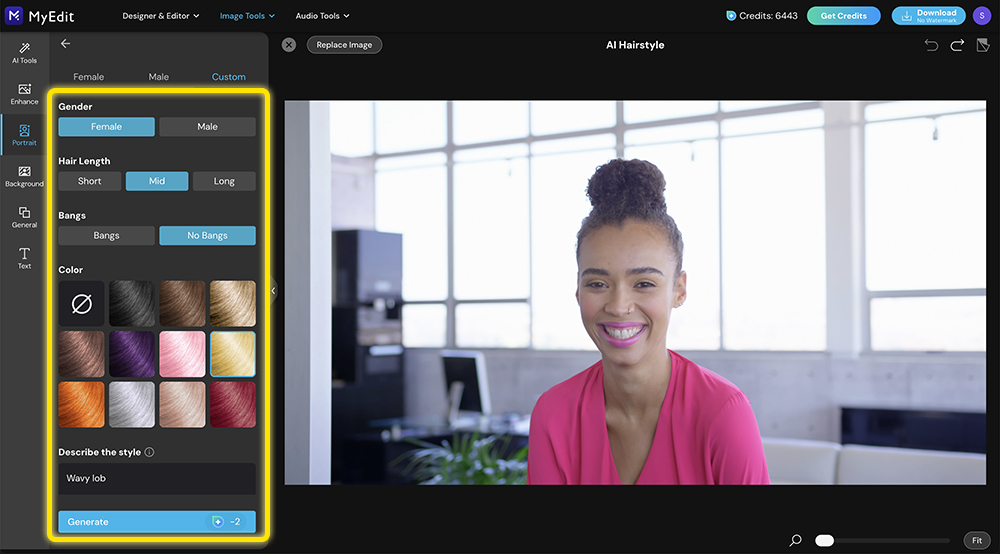This screenshot has width=1000, height=554.
Task: Click the Get Credits button
Action: 843,16
